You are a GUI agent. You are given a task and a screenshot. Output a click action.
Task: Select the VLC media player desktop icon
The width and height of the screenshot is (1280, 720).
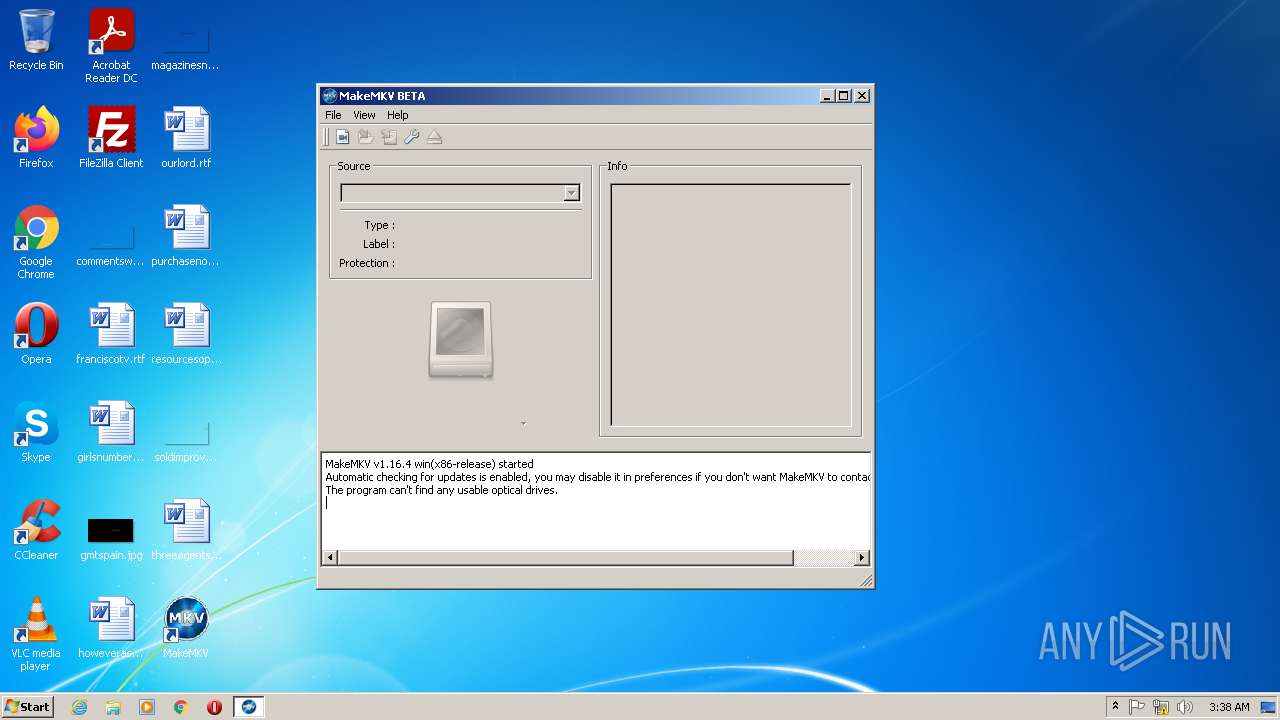click(36, 634)
